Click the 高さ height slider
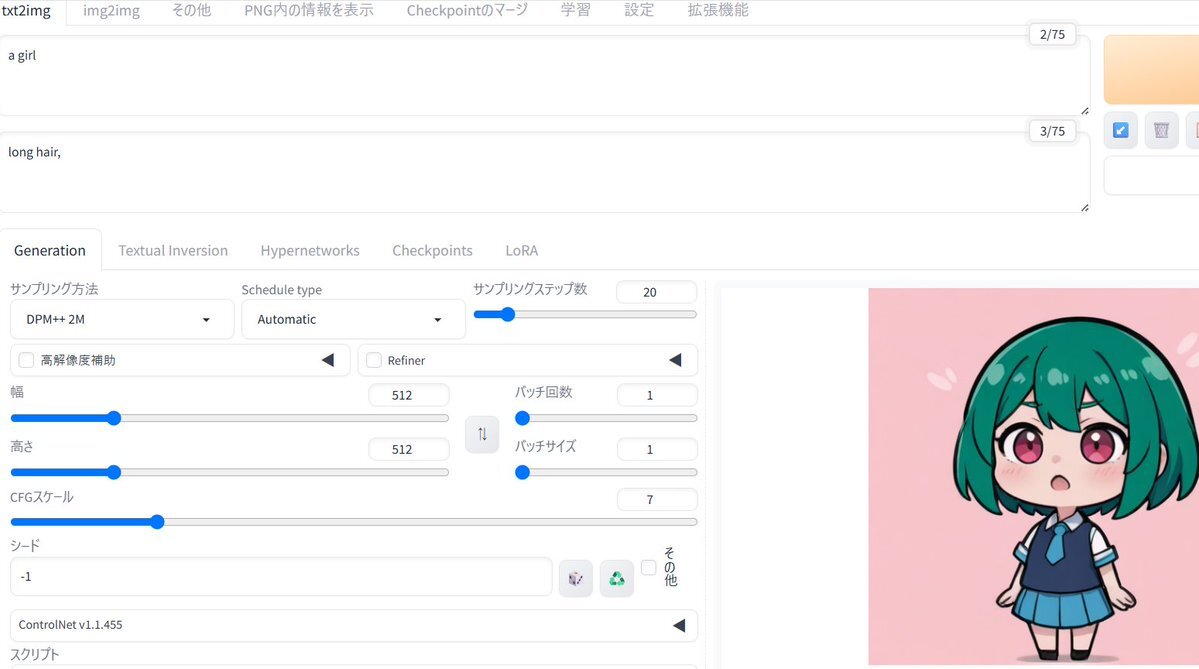The image size is (1199, 669). [229, 473]
